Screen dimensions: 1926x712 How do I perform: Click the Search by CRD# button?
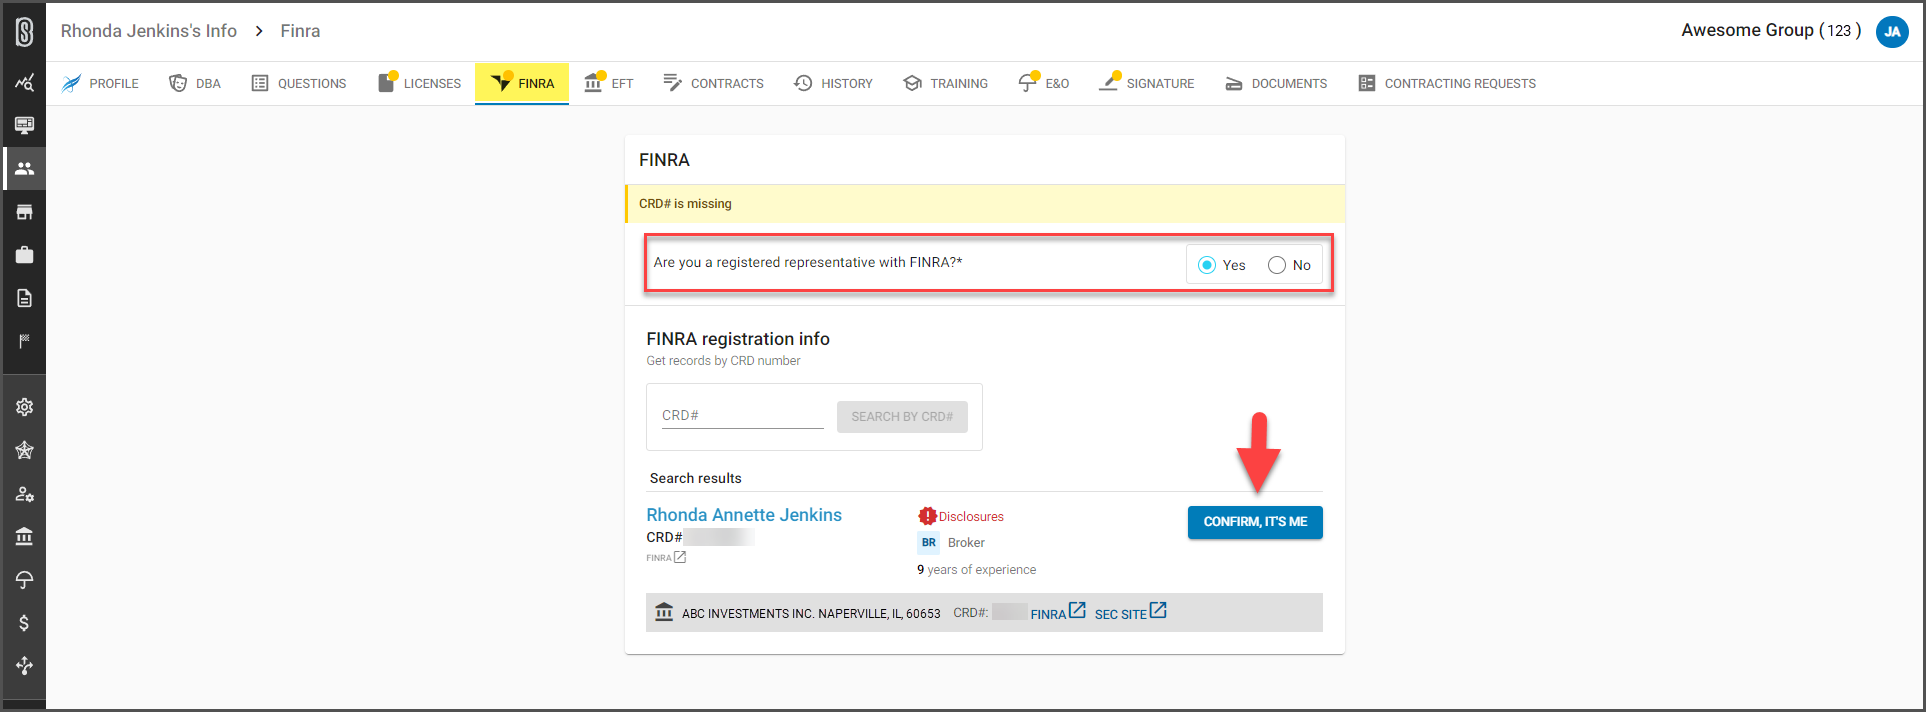902,417
